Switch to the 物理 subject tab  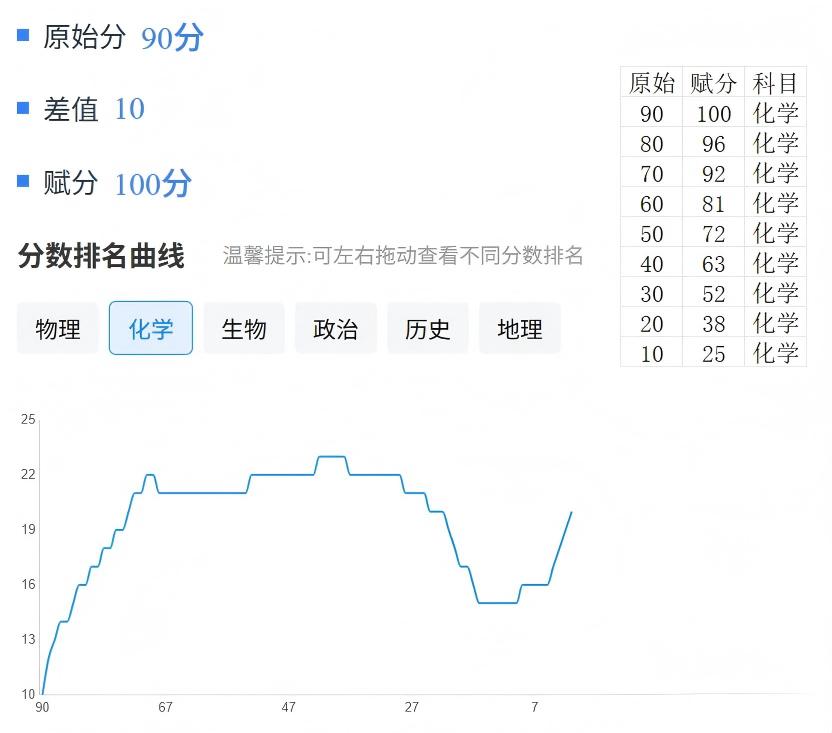point(58,329)
